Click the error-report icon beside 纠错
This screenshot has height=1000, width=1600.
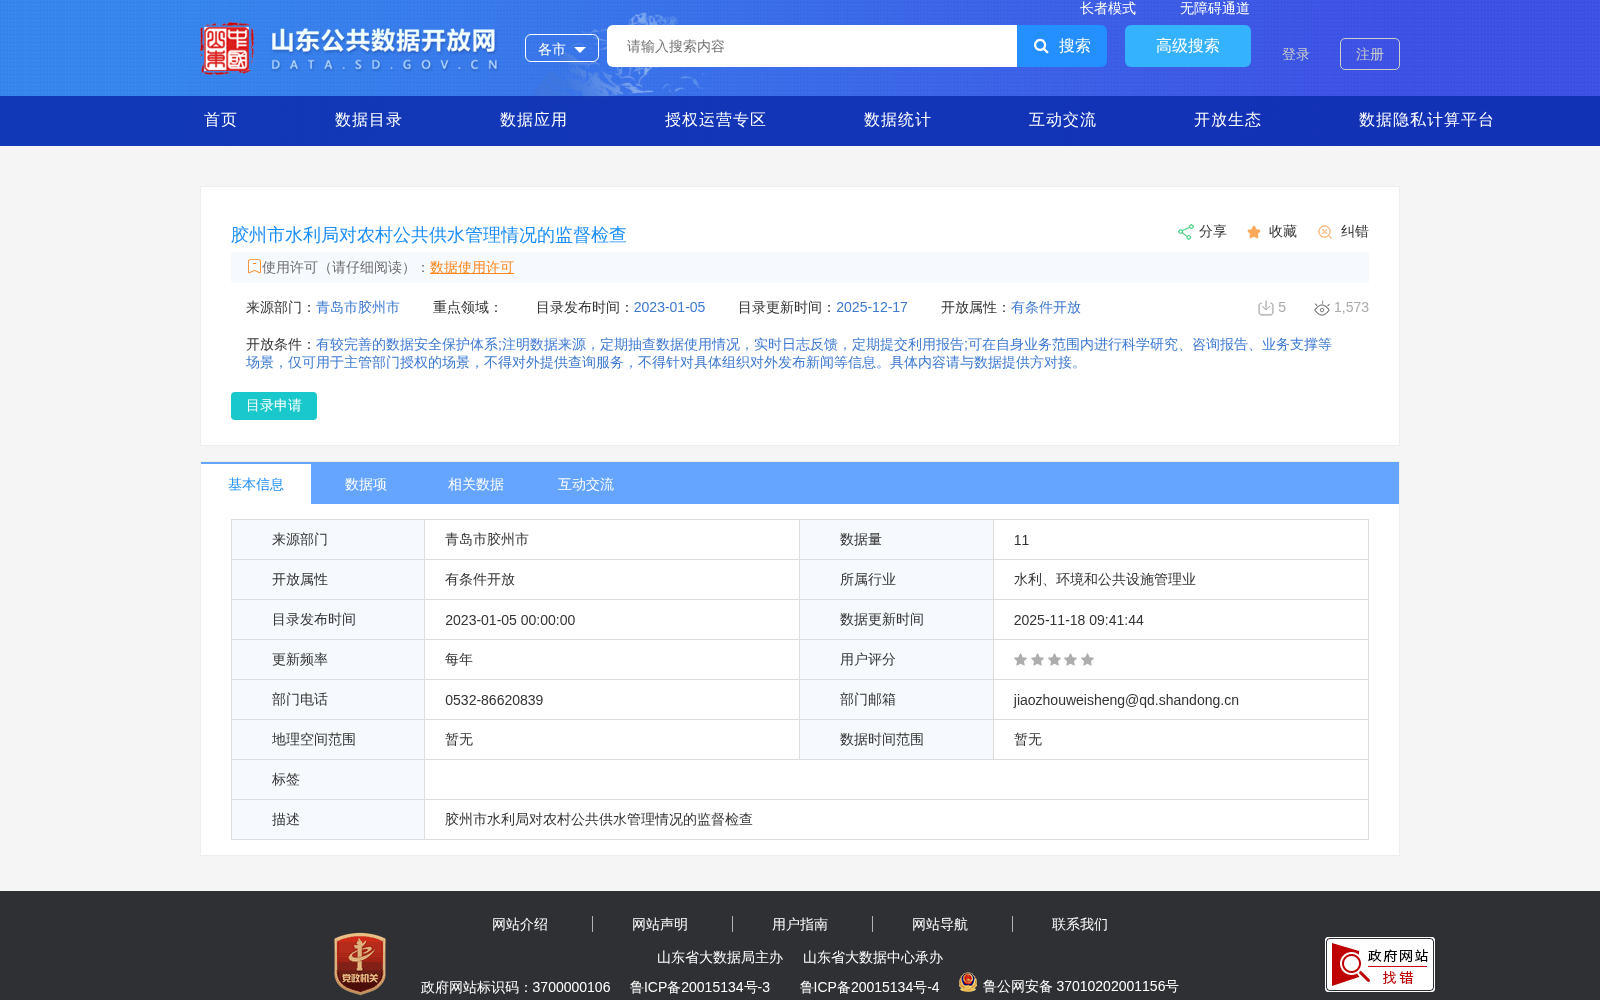tap(1325, 232)
